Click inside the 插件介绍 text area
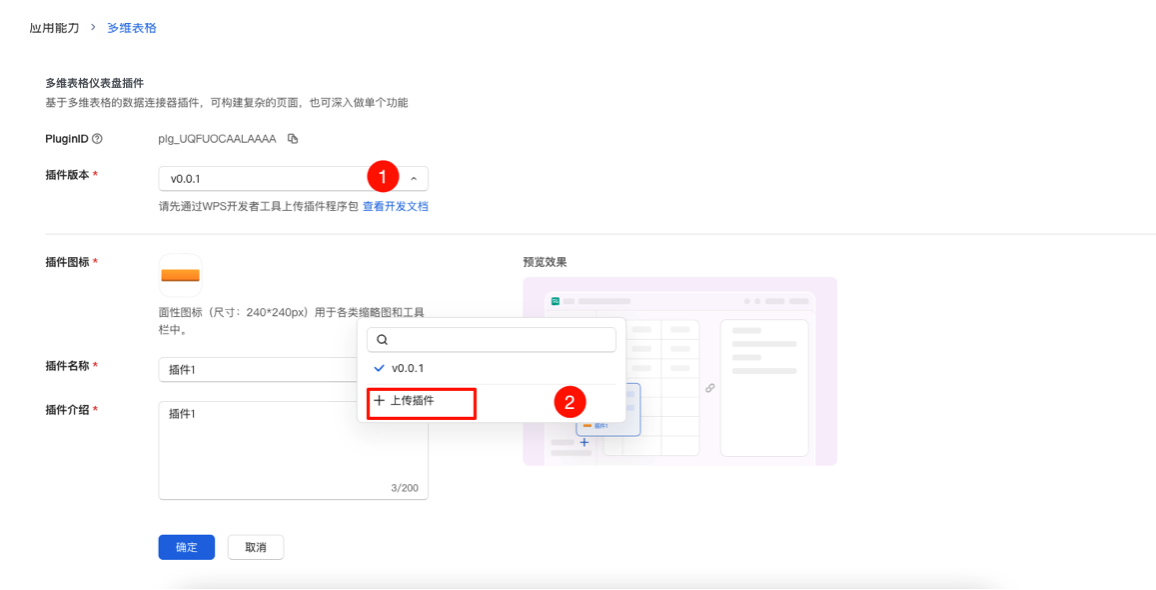 pyautogui.click(x=292, y=450)
